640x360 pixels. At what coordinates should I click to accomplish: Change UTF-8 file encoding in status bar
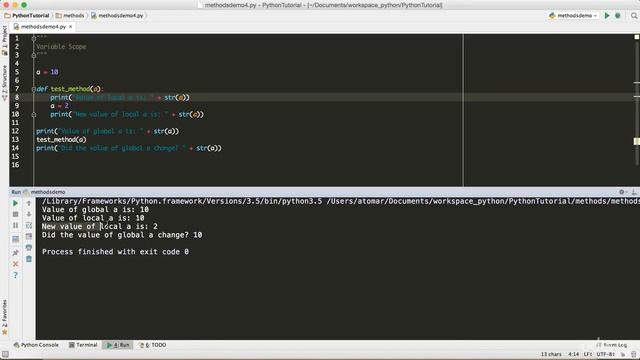click(606, 354)
